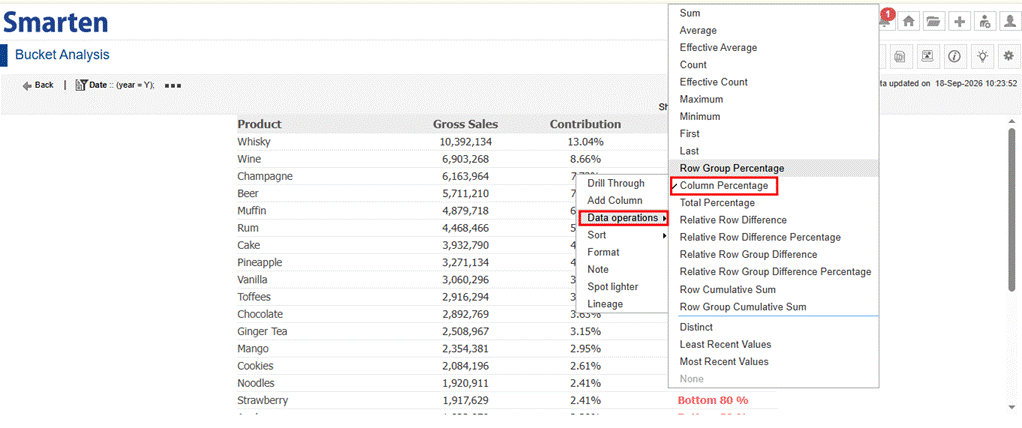
Task: Click the presentation image icon
Action: click(927, 57)
